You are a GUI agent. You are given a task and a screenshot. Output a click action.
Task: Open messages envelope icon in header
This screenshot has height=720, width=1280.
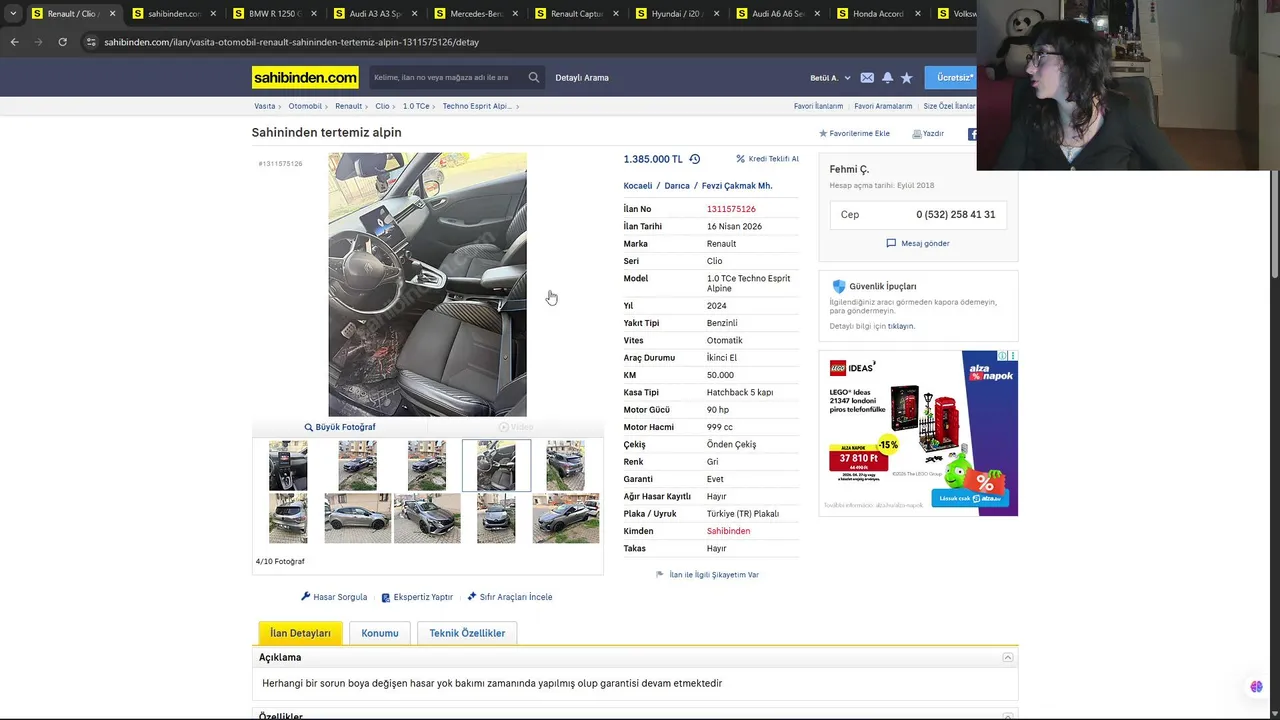(867, 78)
